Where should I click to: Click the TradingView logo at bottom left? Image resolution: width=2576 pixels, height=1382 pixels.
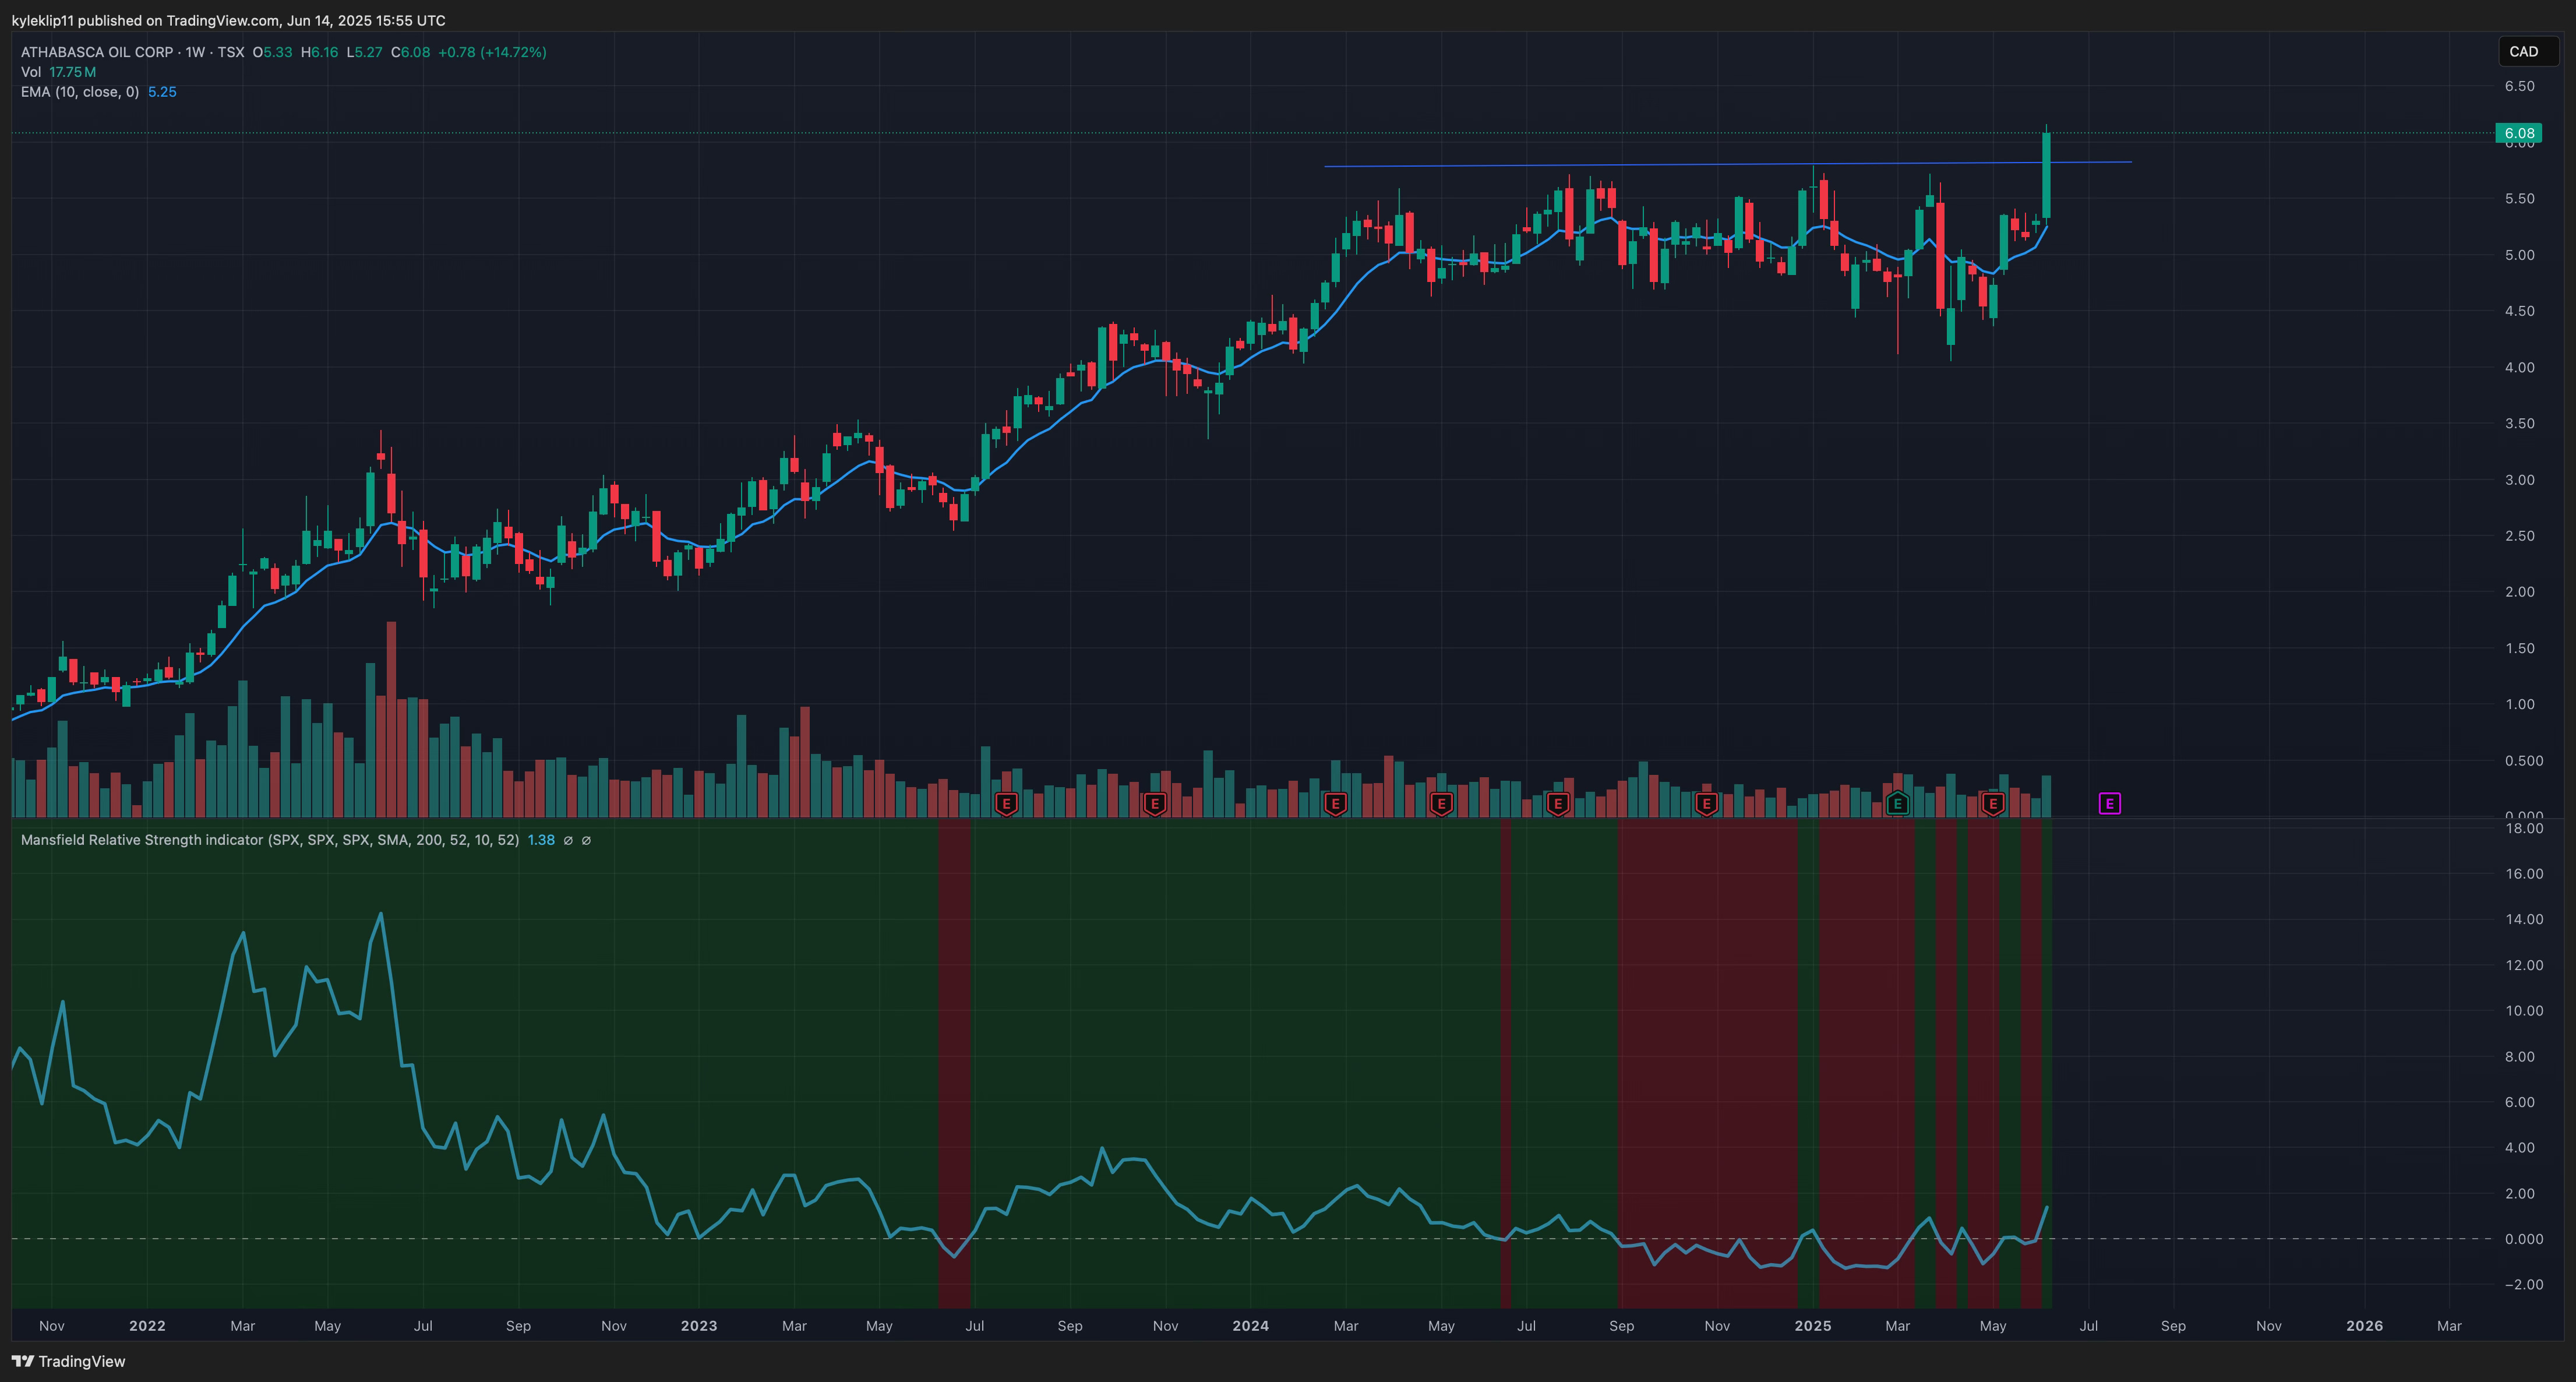point(68,1361)
